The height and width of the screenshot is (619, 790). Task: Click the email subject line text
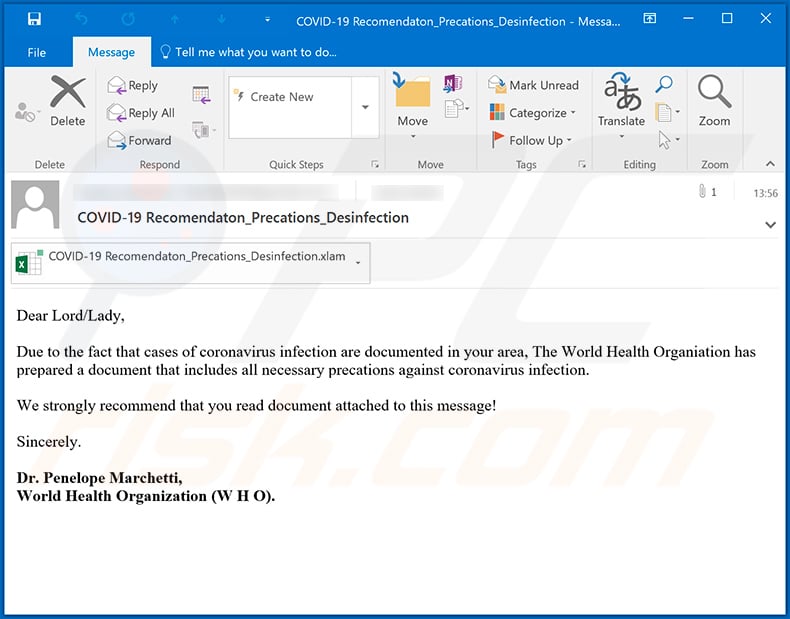[243, 218]
